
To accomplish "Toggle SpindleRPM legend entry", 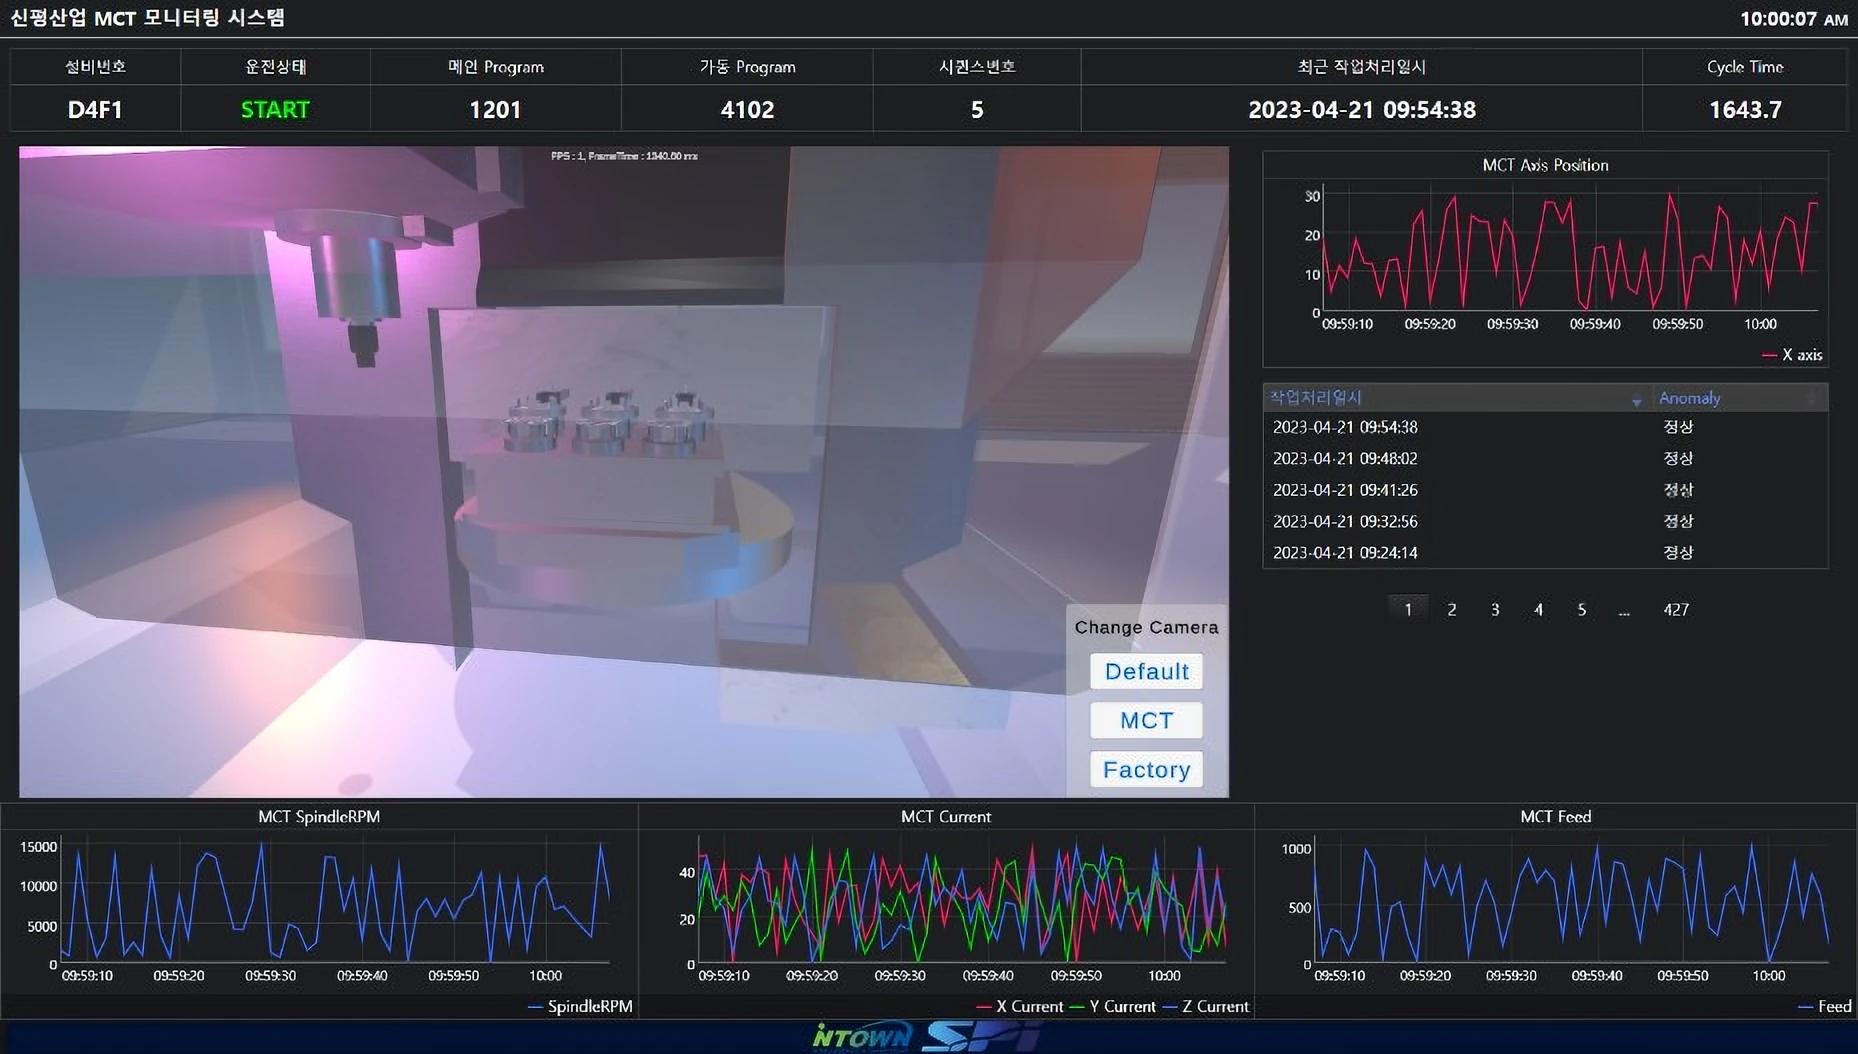I will pyautogui.click(x=580, y=1006).
